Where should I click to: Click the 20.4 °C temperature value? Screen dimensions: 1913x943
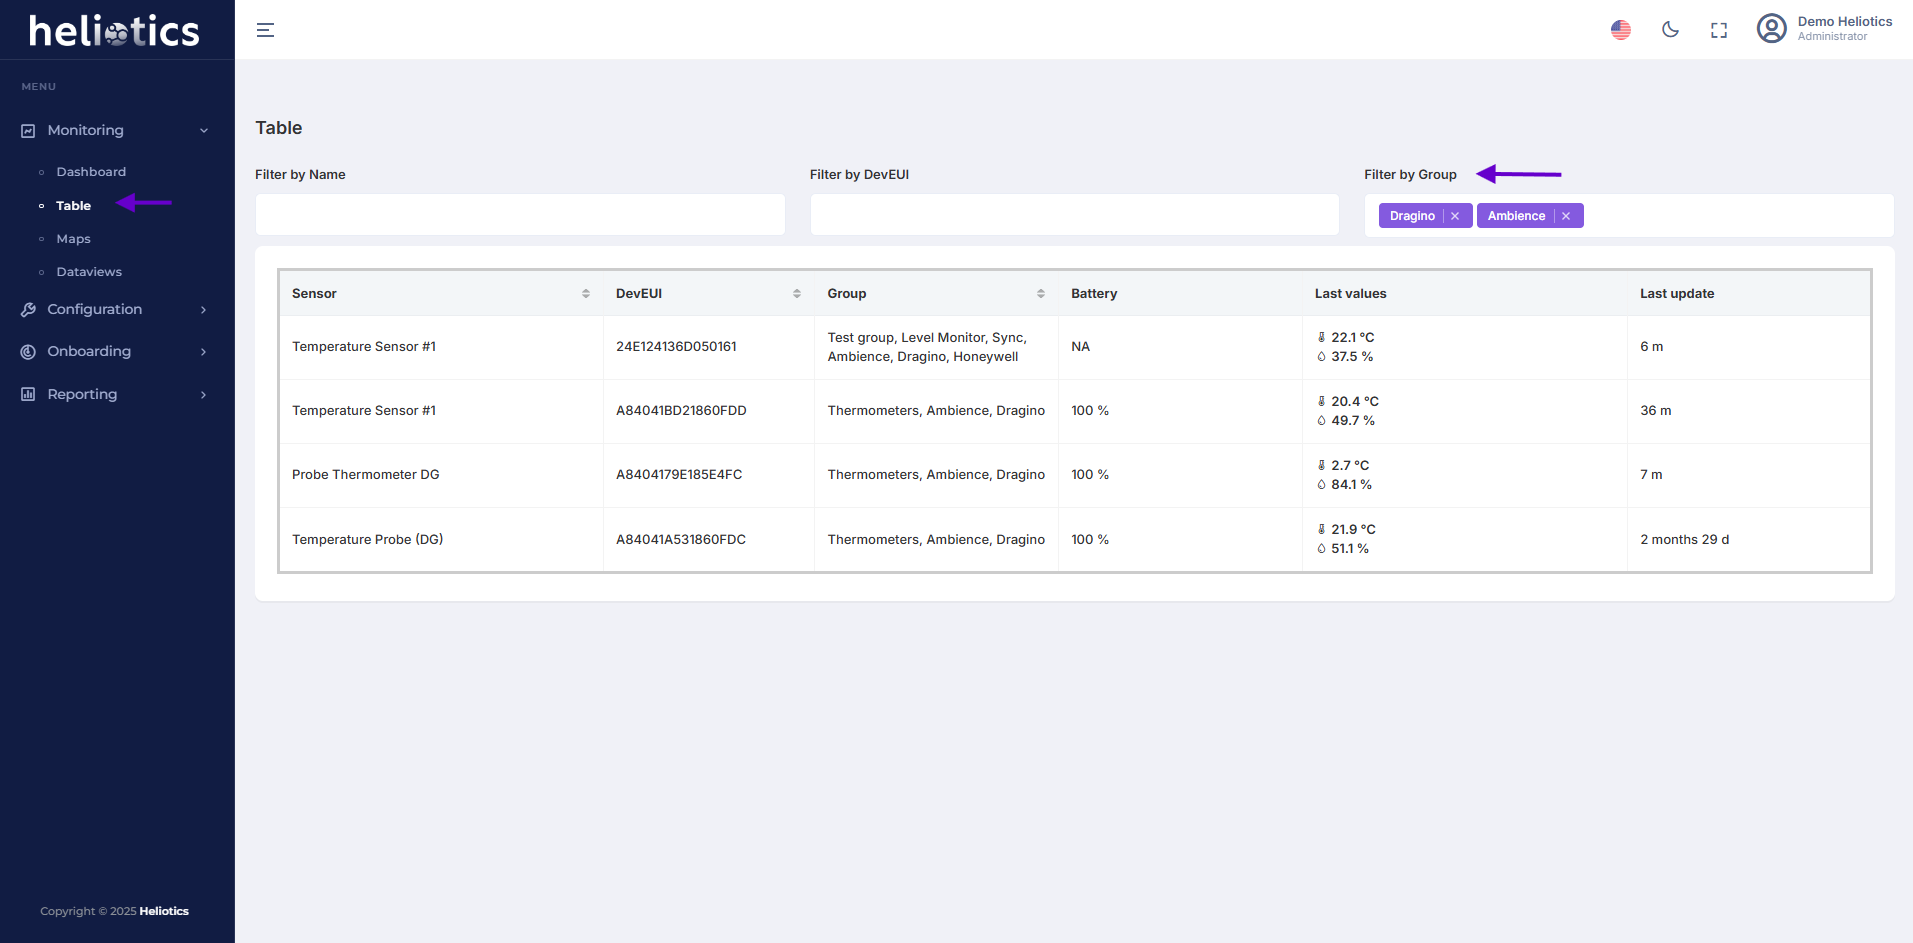pos(1355,402)
